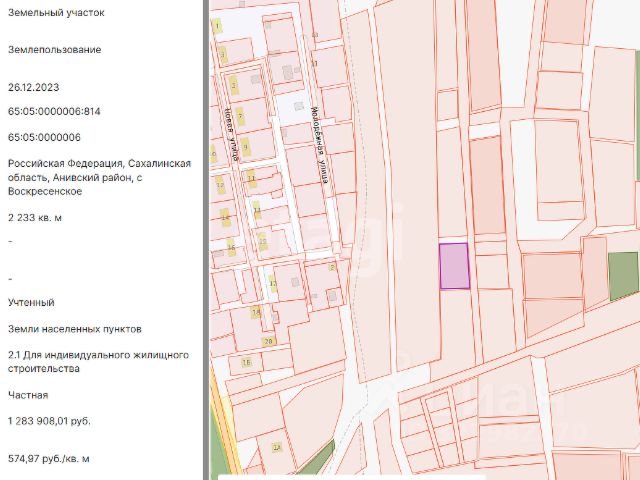Select ownership type 'Частная'
The width and height of the screenshot is (640, 480).
coord(28,395)
